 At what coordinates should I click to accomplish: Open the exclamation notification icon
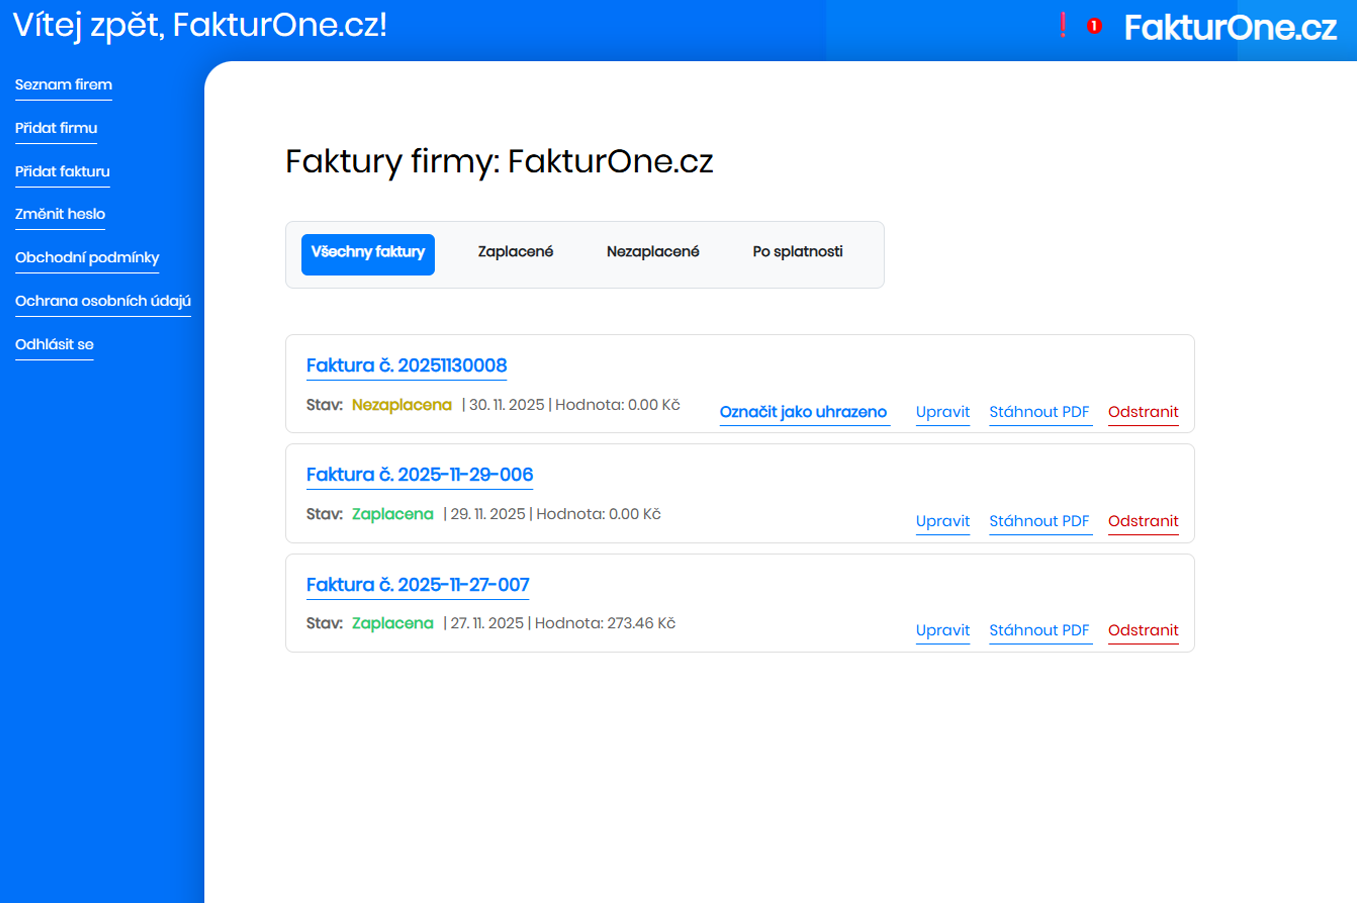pos(1063,25)
